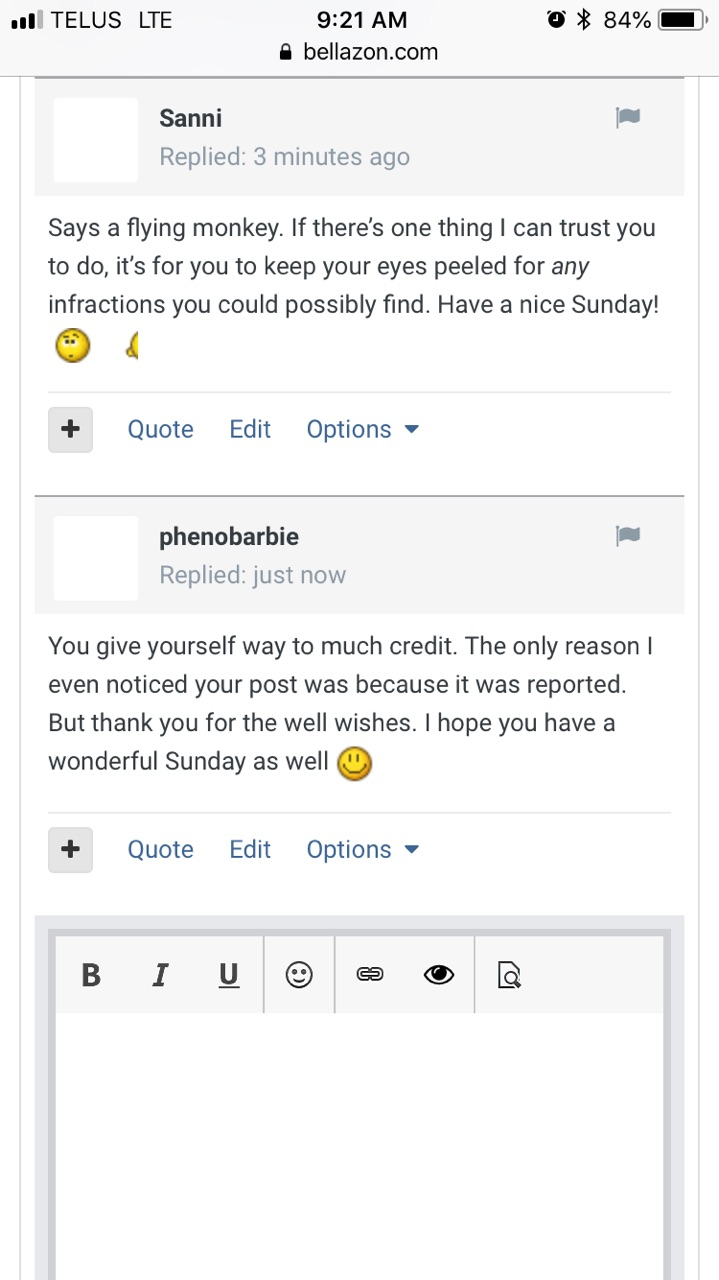Insert a link using chain icon
Image resolution: width=719 pixels, height=1280 pixels.
point(369,974)
